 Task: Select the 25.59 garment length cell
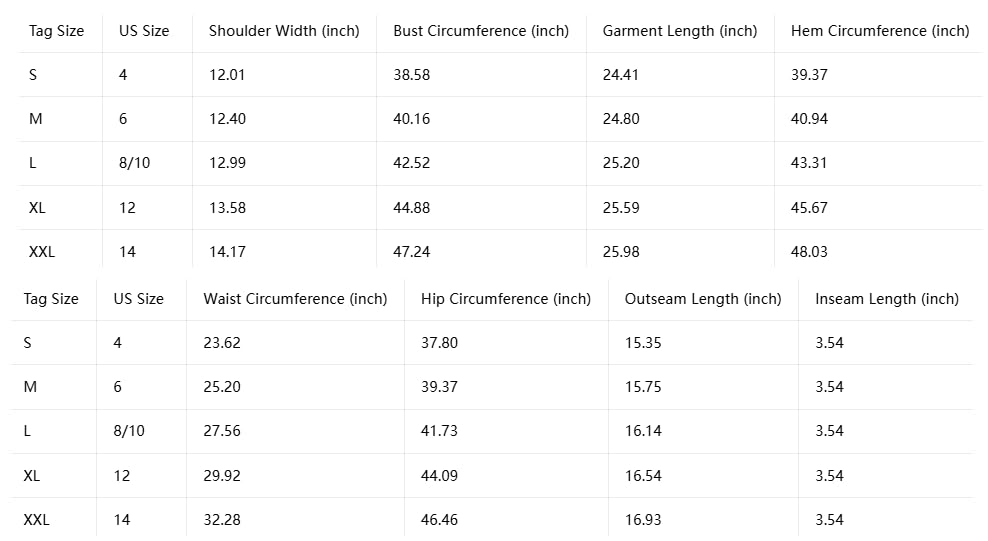[621, 208]
